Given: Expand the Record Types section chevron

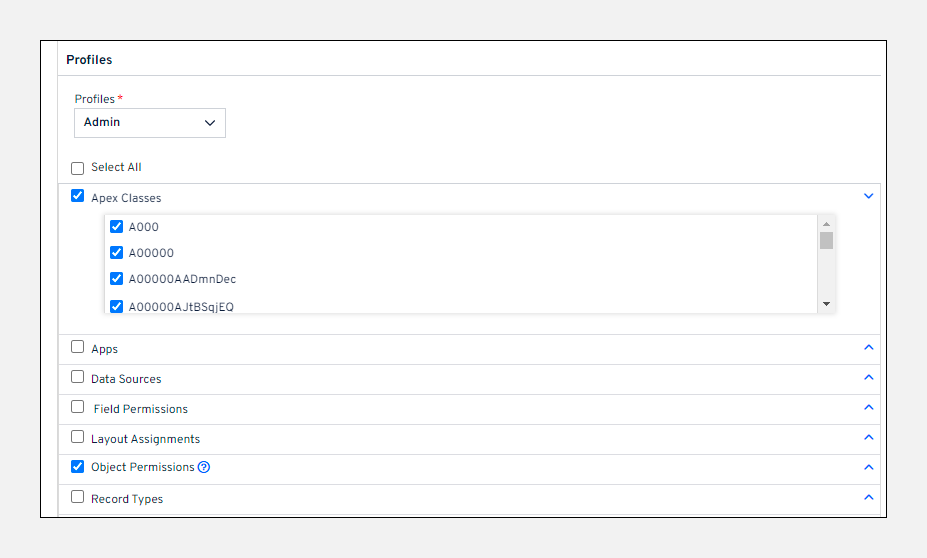Looking at the screenshot, I should (868, 497).
